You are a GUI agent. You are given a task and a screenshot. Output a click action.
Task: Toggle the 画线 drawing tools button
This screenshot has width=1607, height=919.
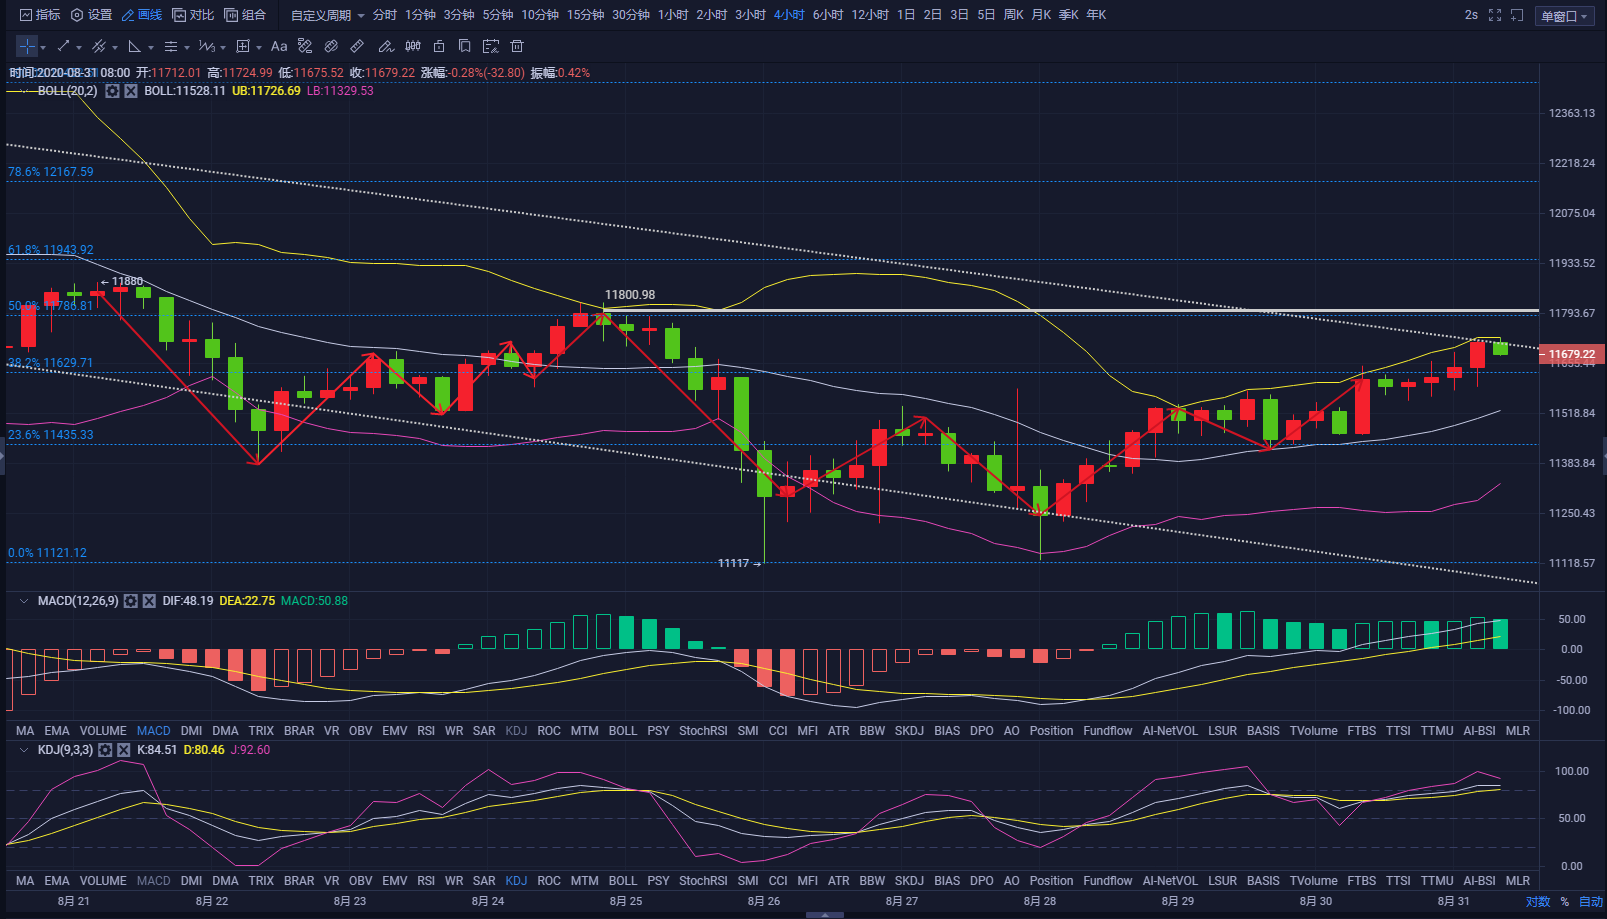[142, 15]
